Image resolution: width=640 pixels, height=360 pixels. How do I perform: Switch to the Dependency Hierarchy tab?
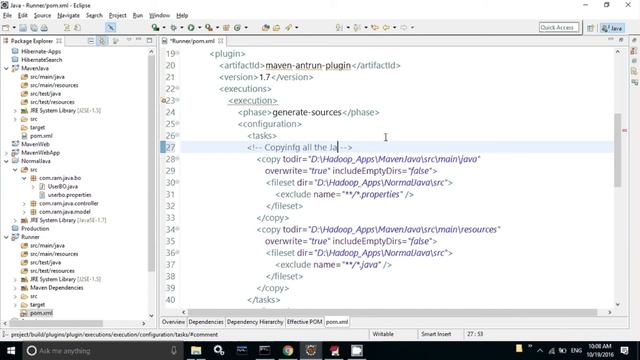[x=255, y=322]
